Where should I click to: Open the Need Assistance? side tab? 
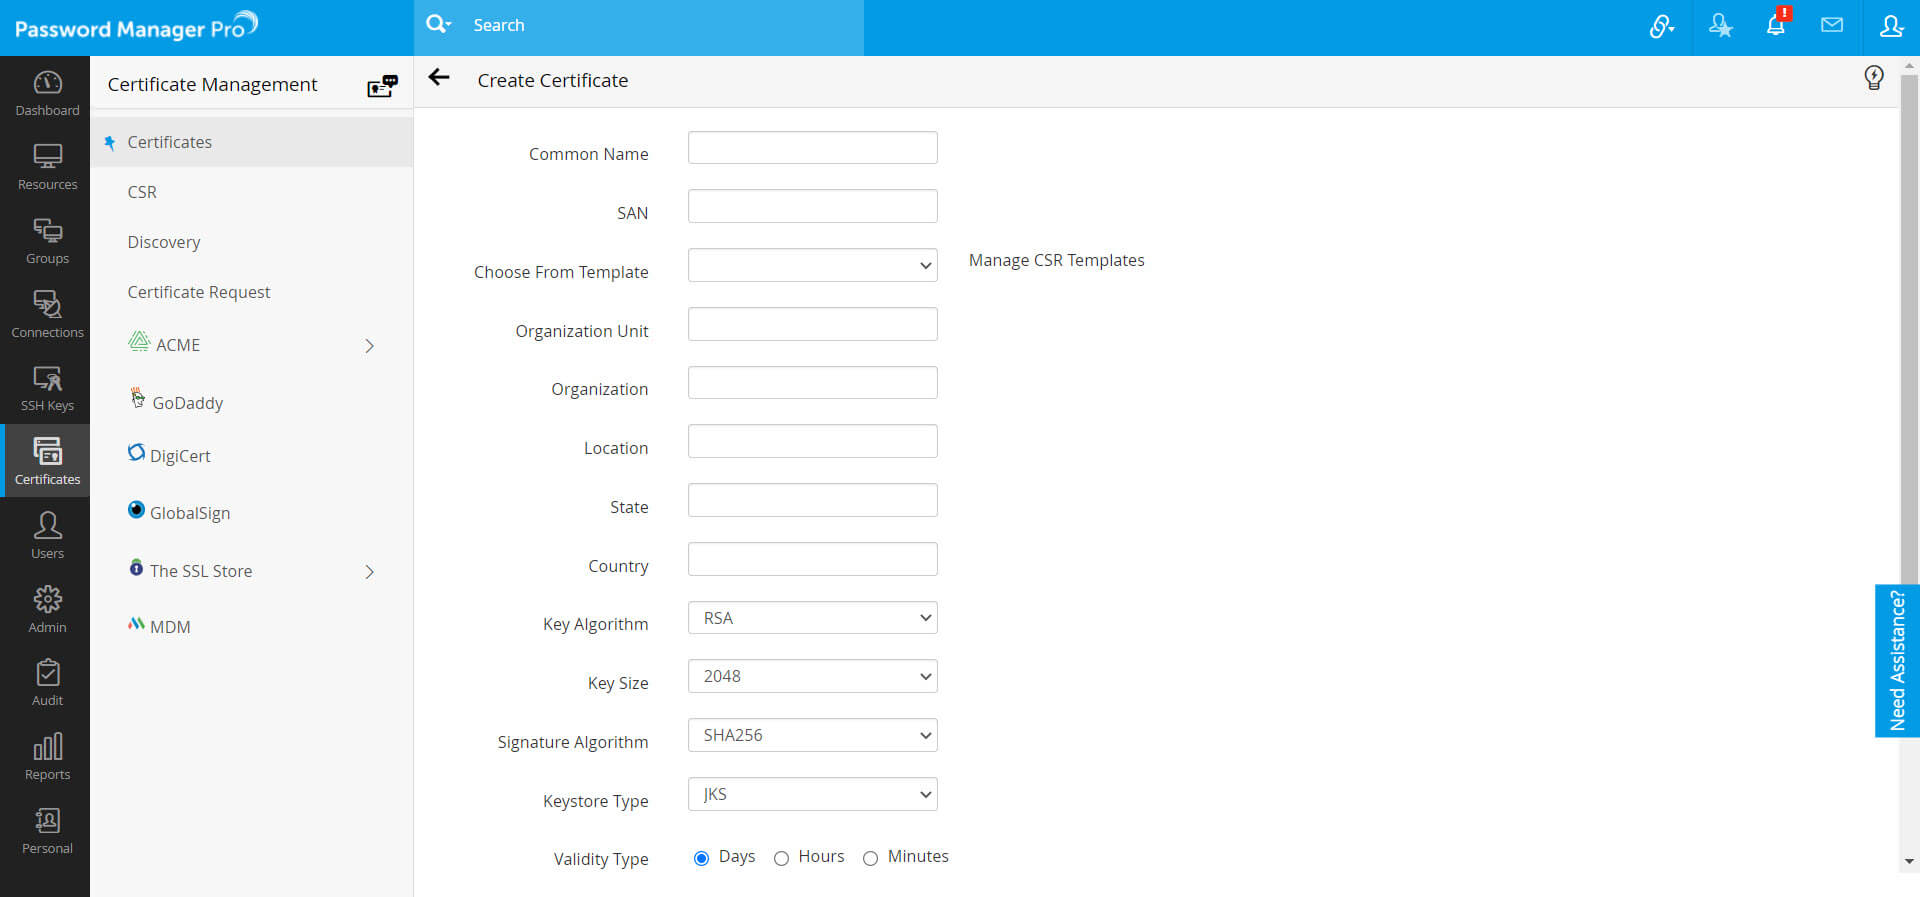[1897, 660]
